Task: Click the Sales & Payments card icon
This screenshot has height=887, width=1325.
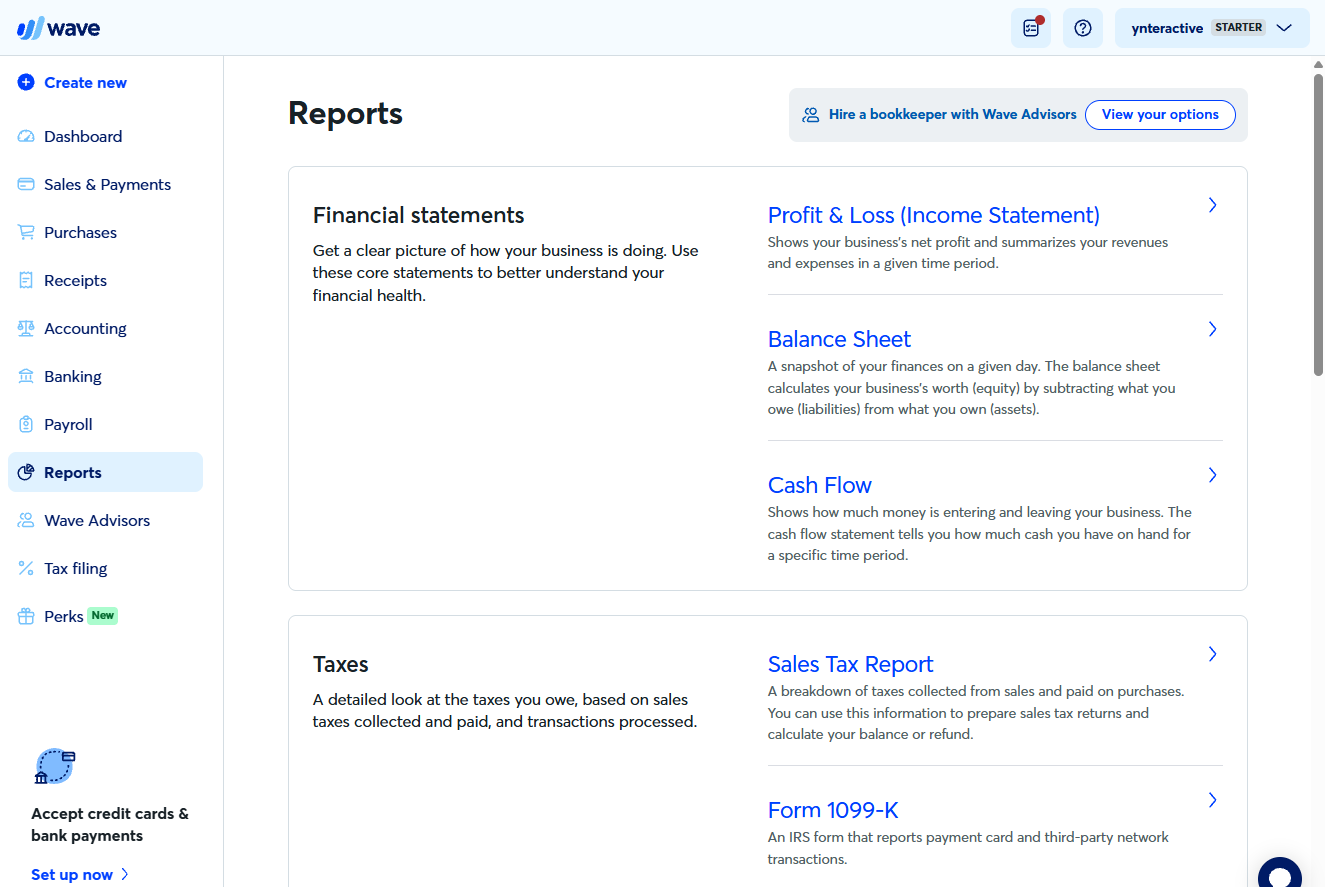Action: 26,185
